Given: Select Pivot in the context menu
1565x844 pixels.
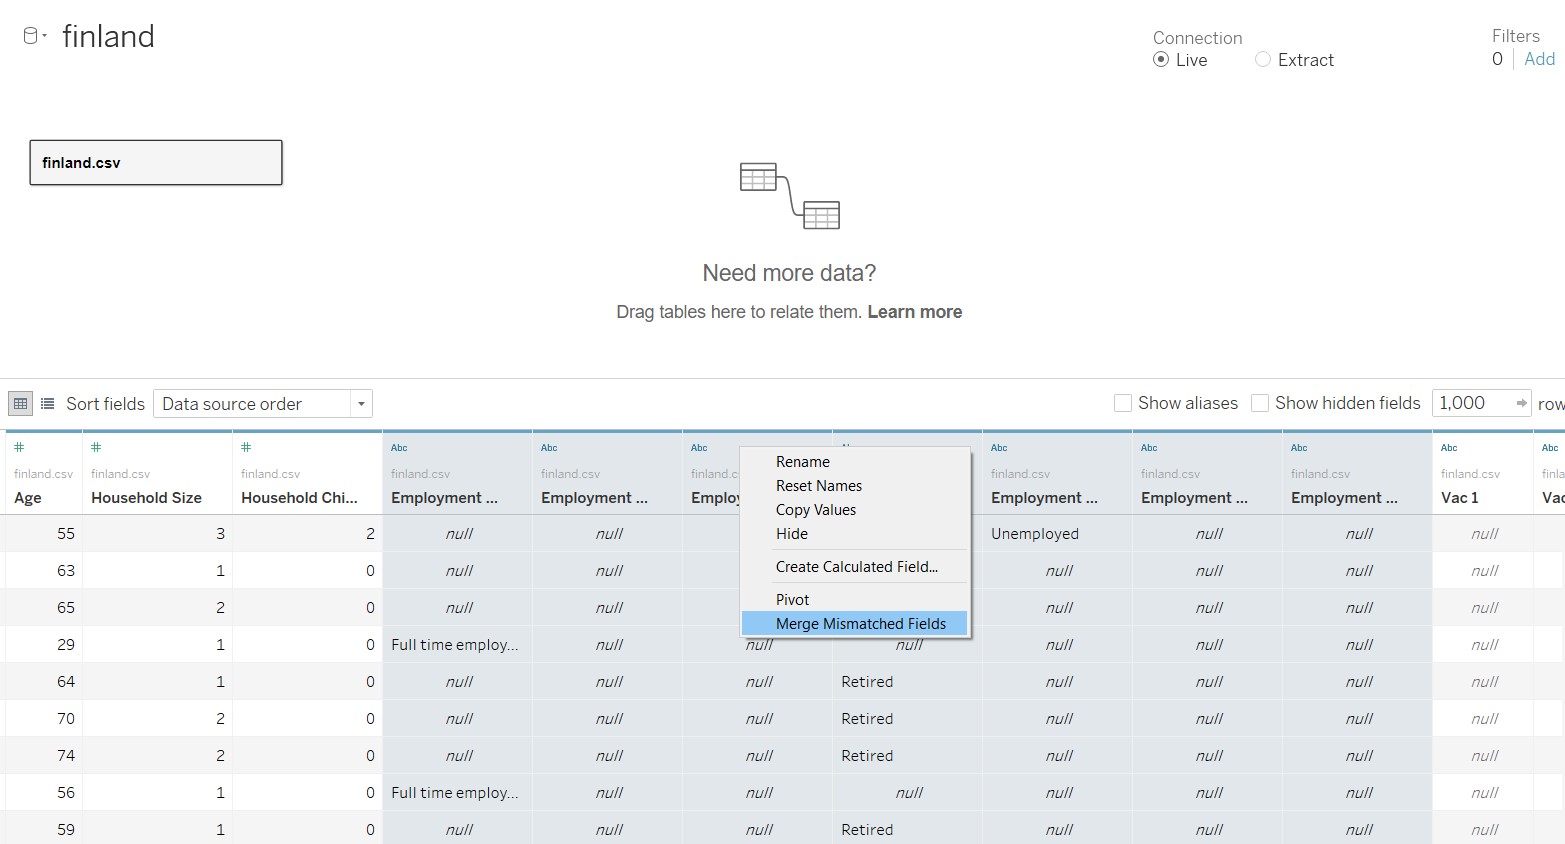Looking at the screenshot, I should [x=792, y=600].
